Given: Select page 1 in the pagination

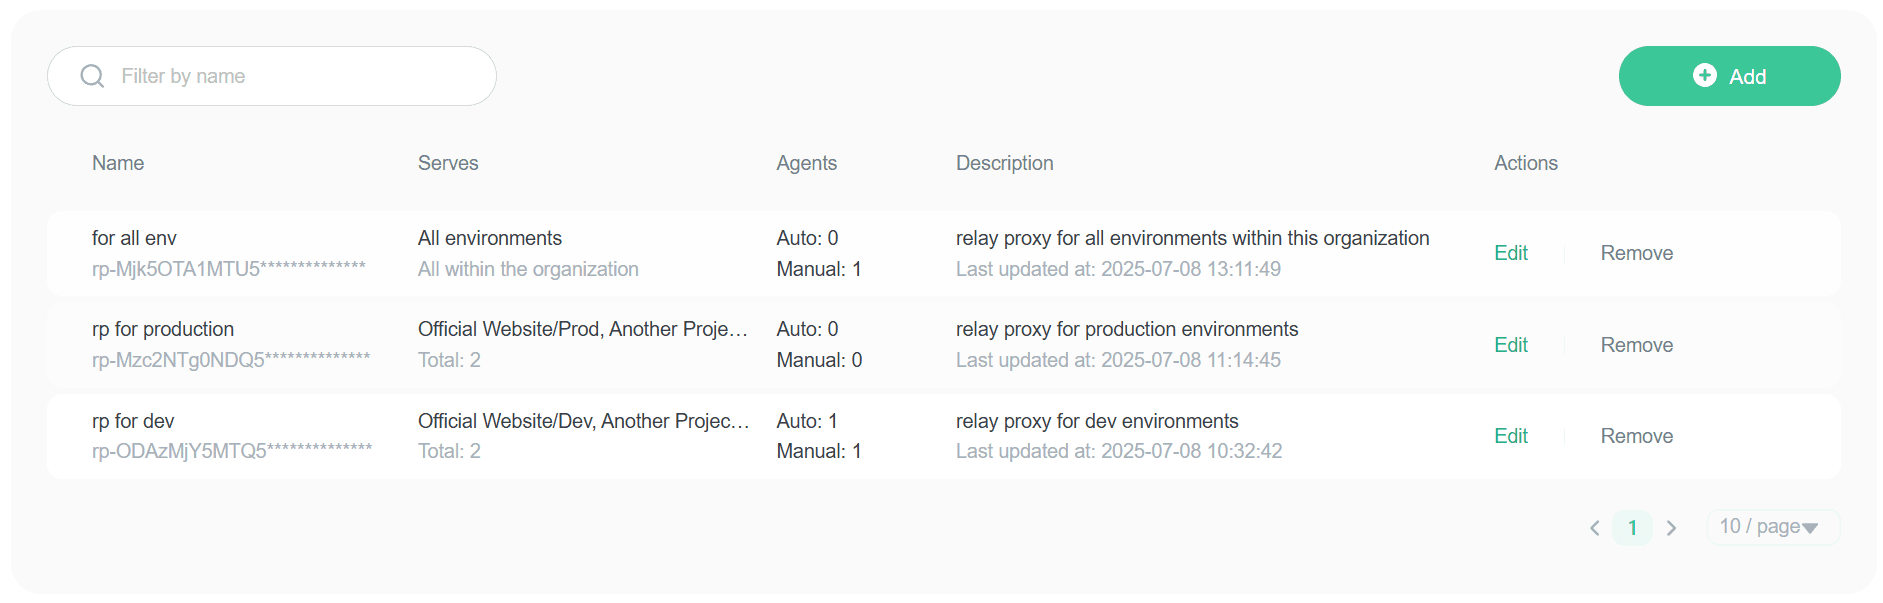Looking at the screenshot, I should pos(1632,528).
